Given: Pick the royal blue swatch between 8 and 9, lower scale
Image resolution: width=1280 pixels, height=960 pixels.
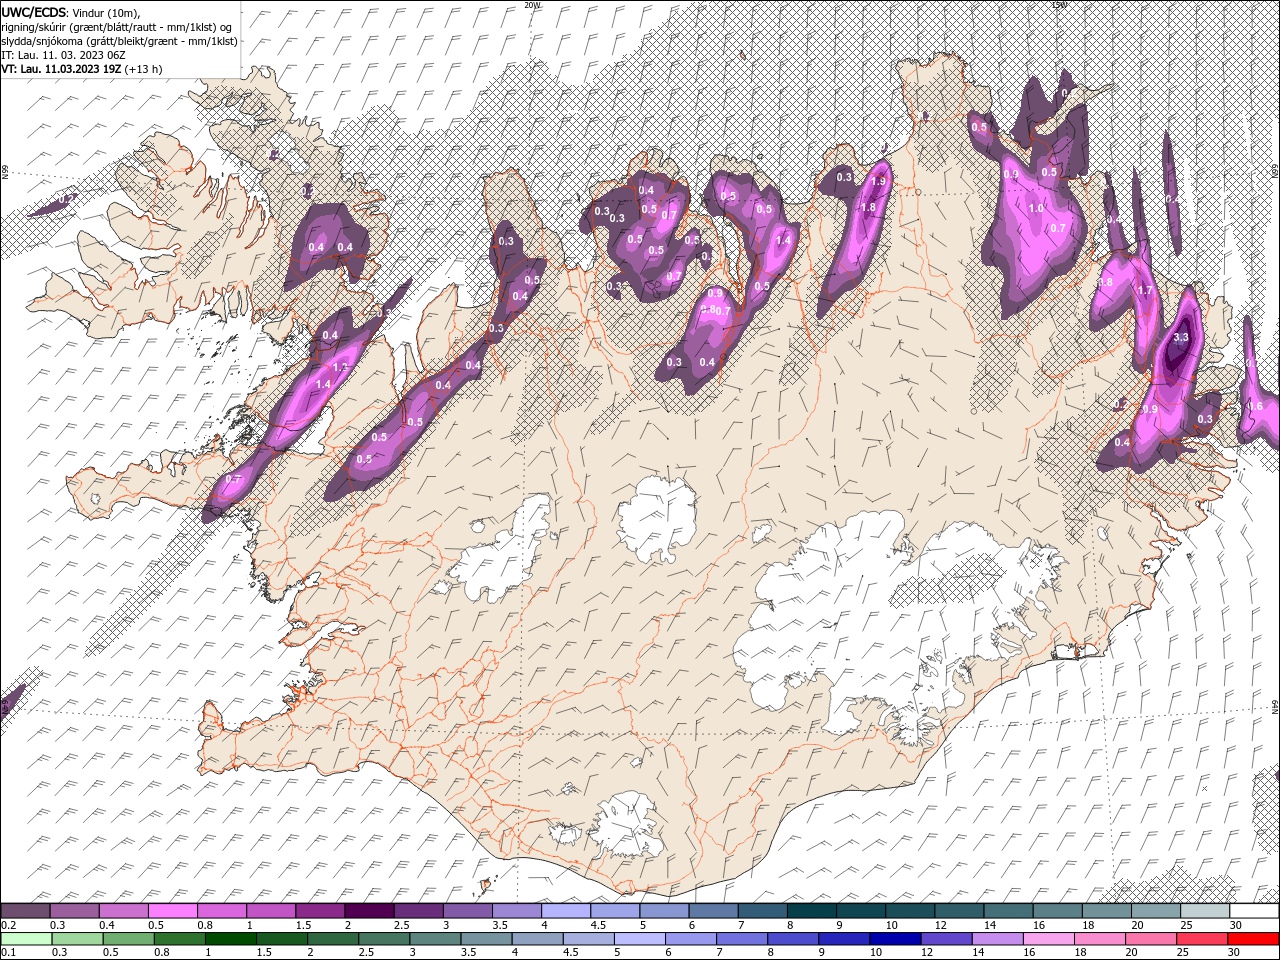Looking at the screenshot, I should tap(793, 939).
